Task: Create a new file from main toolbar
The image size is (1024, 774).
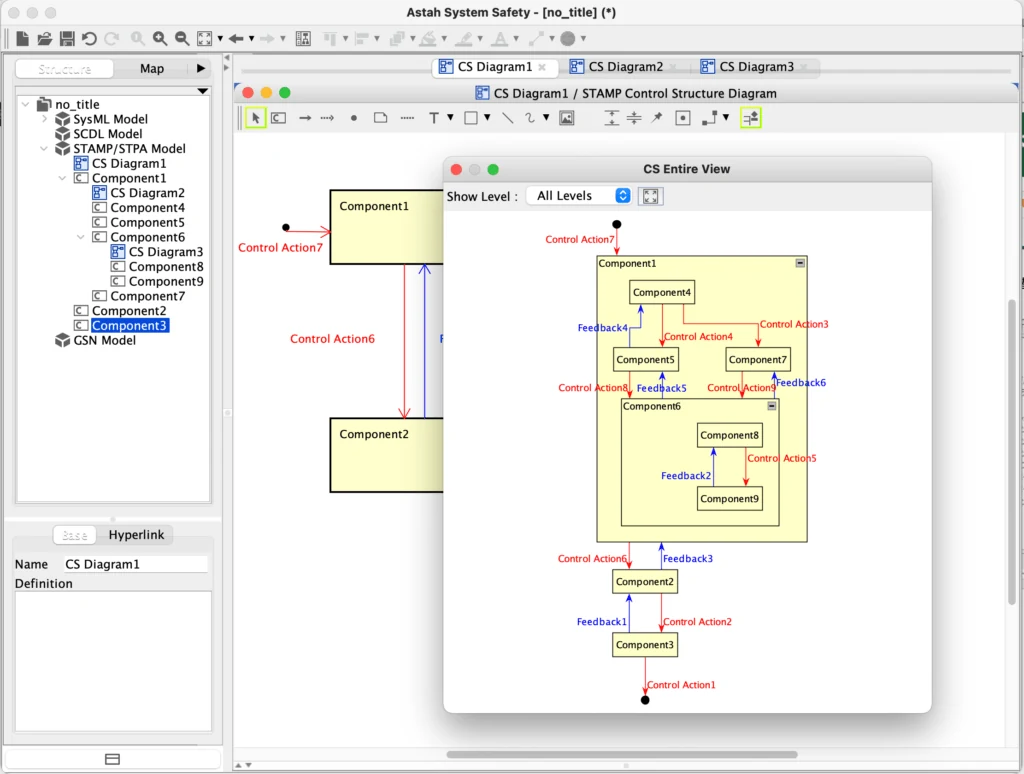Action: 22,39
